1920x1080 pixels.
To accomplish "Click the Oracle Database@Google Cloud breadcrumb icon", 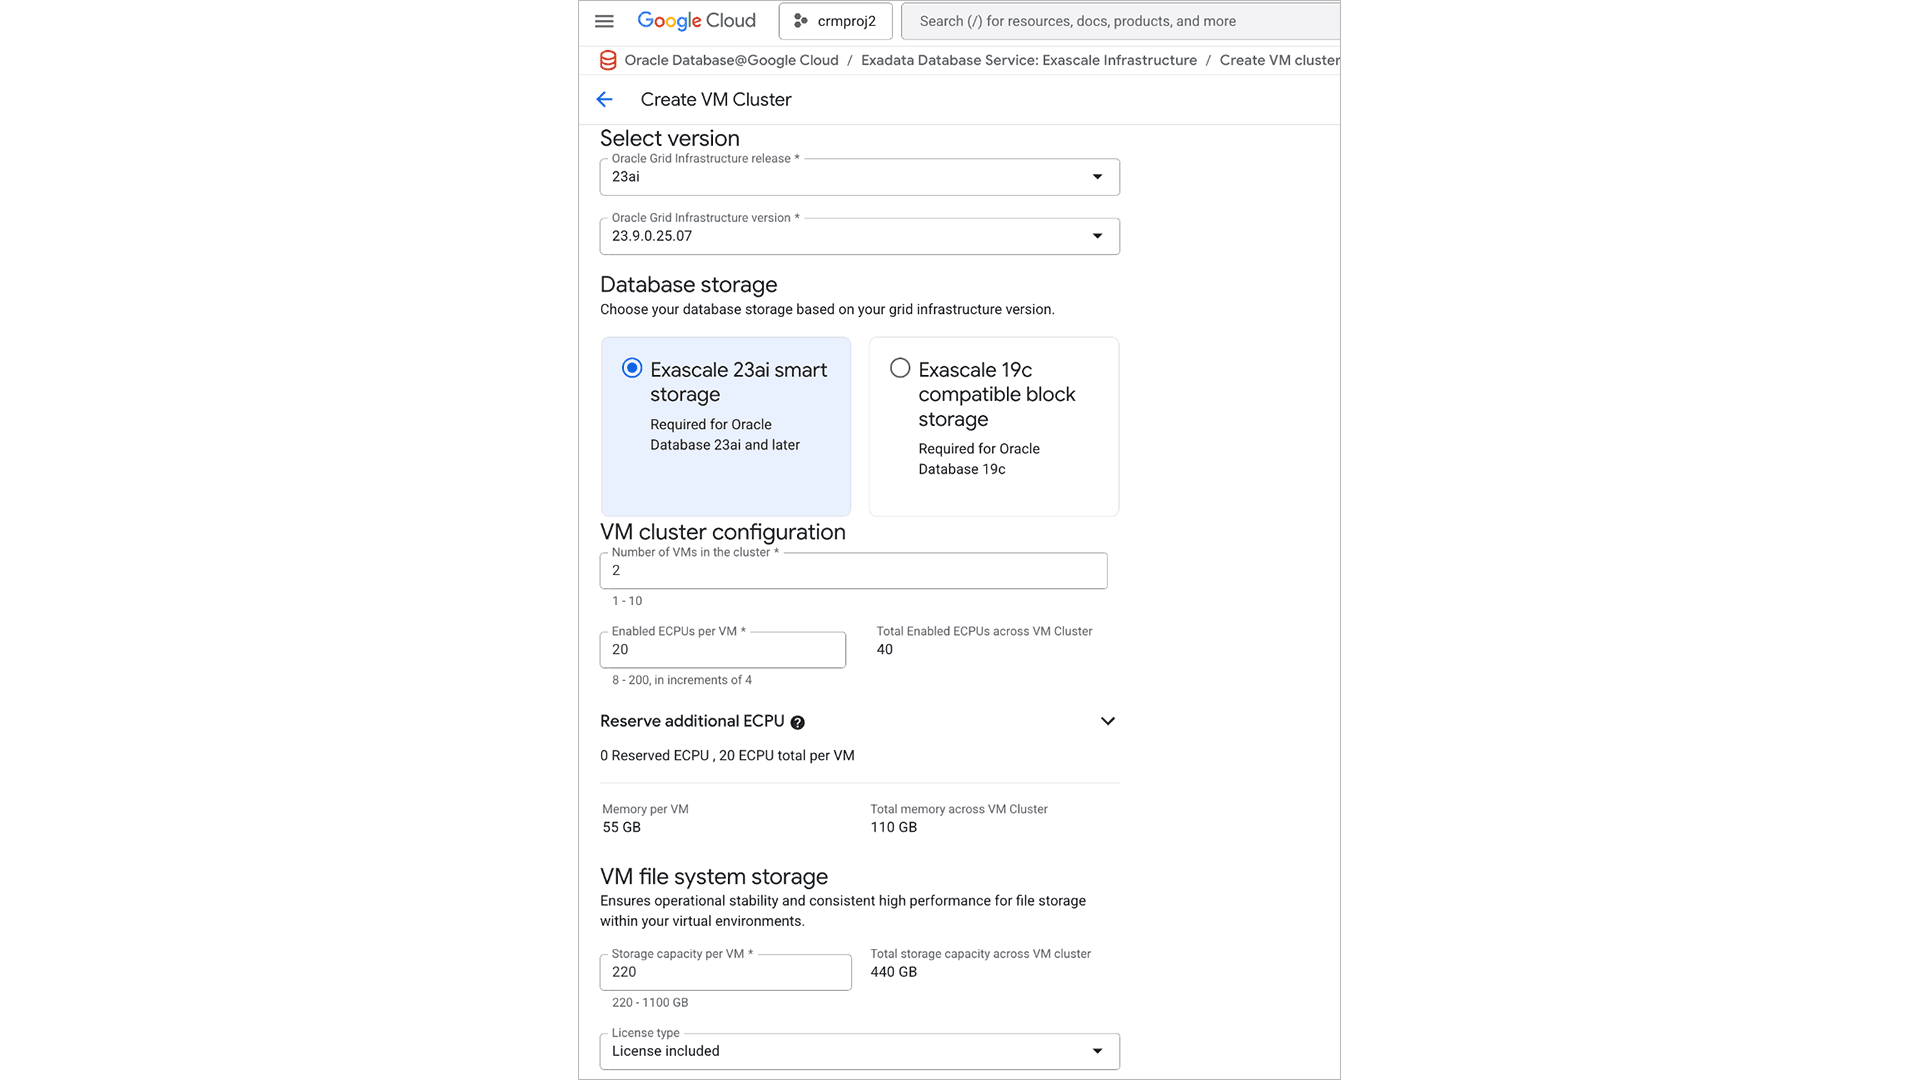I will [607, 60].
